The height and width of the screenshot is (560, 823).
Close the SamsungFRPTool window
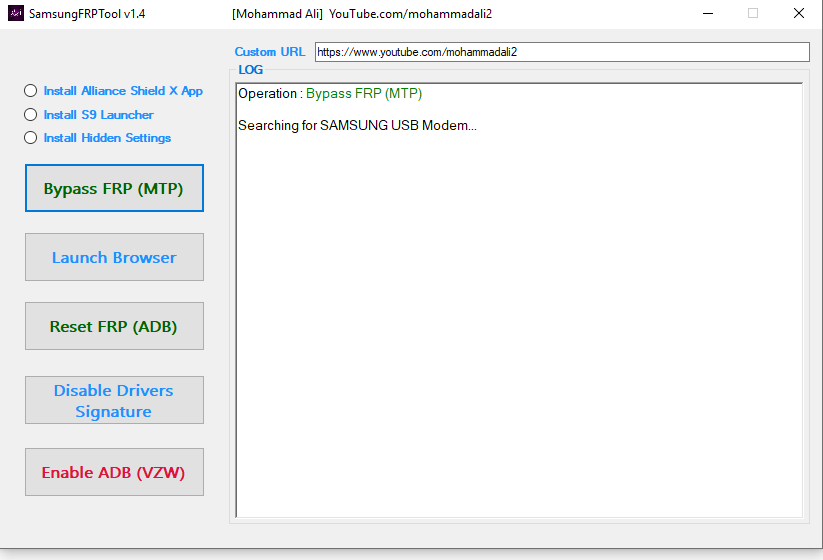coord(799,14)
